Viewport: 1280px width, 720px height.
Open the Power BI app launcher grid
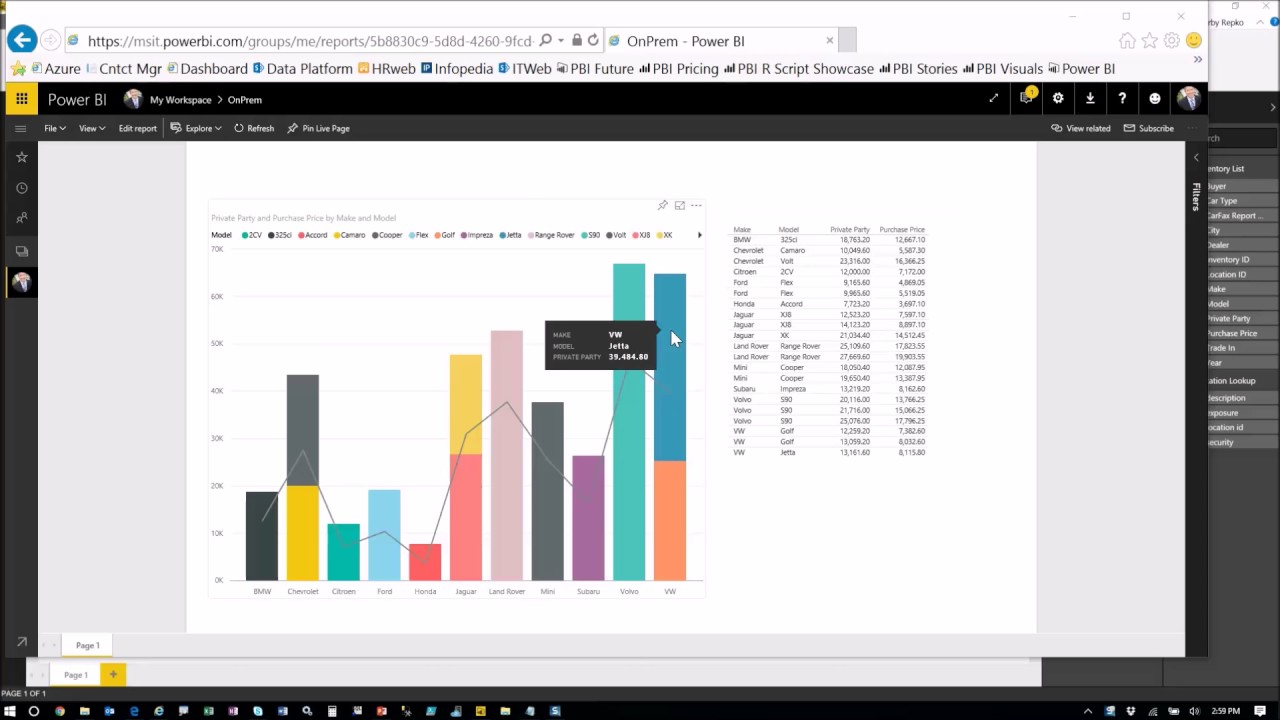coord(21,99)
